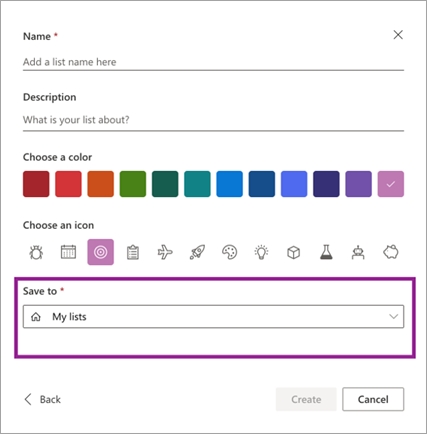Image resolution: width=427 pixels, height=434 pixels.
Task: Pick the periwinkle blue color swatch
Action: pyautogui.click(x=294, y=184)
